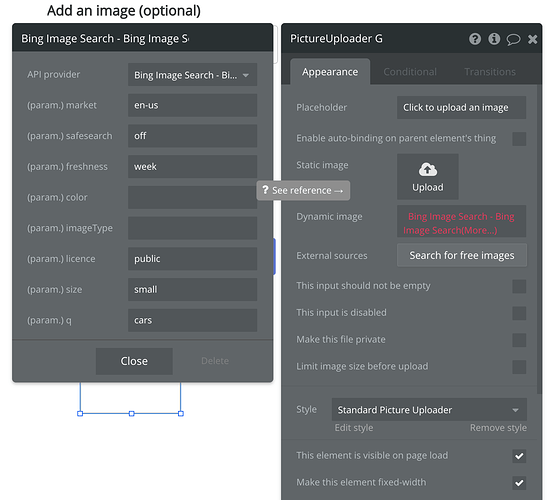Image resolution: width=557 pixels, height=500 pixels.
Task: Click the Close button in Bing Image Search popup
Action: [x=134, y=361]
